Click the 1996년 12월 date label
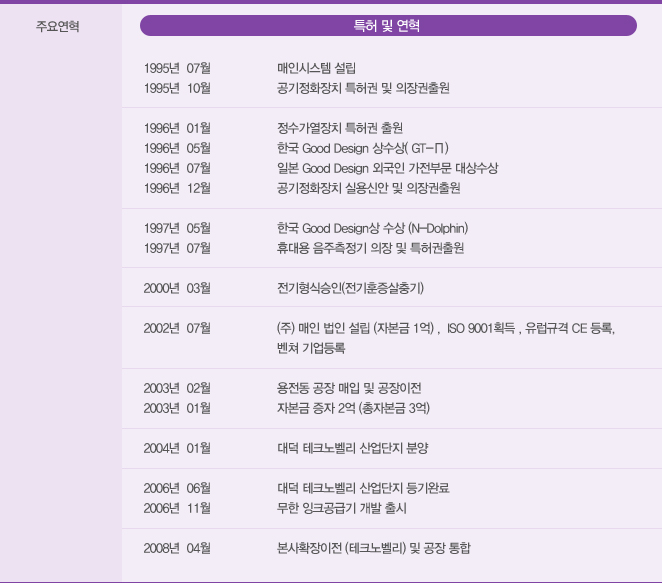Screen dimensions: 662x583 tap(177, 188)
